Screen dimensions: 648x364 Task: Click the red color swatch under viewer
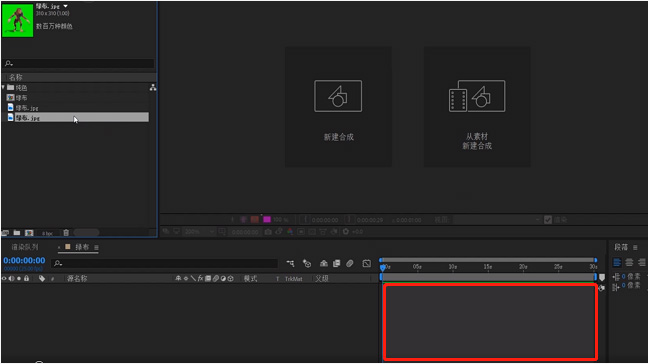pyautogui.click(x=255, y=219)
